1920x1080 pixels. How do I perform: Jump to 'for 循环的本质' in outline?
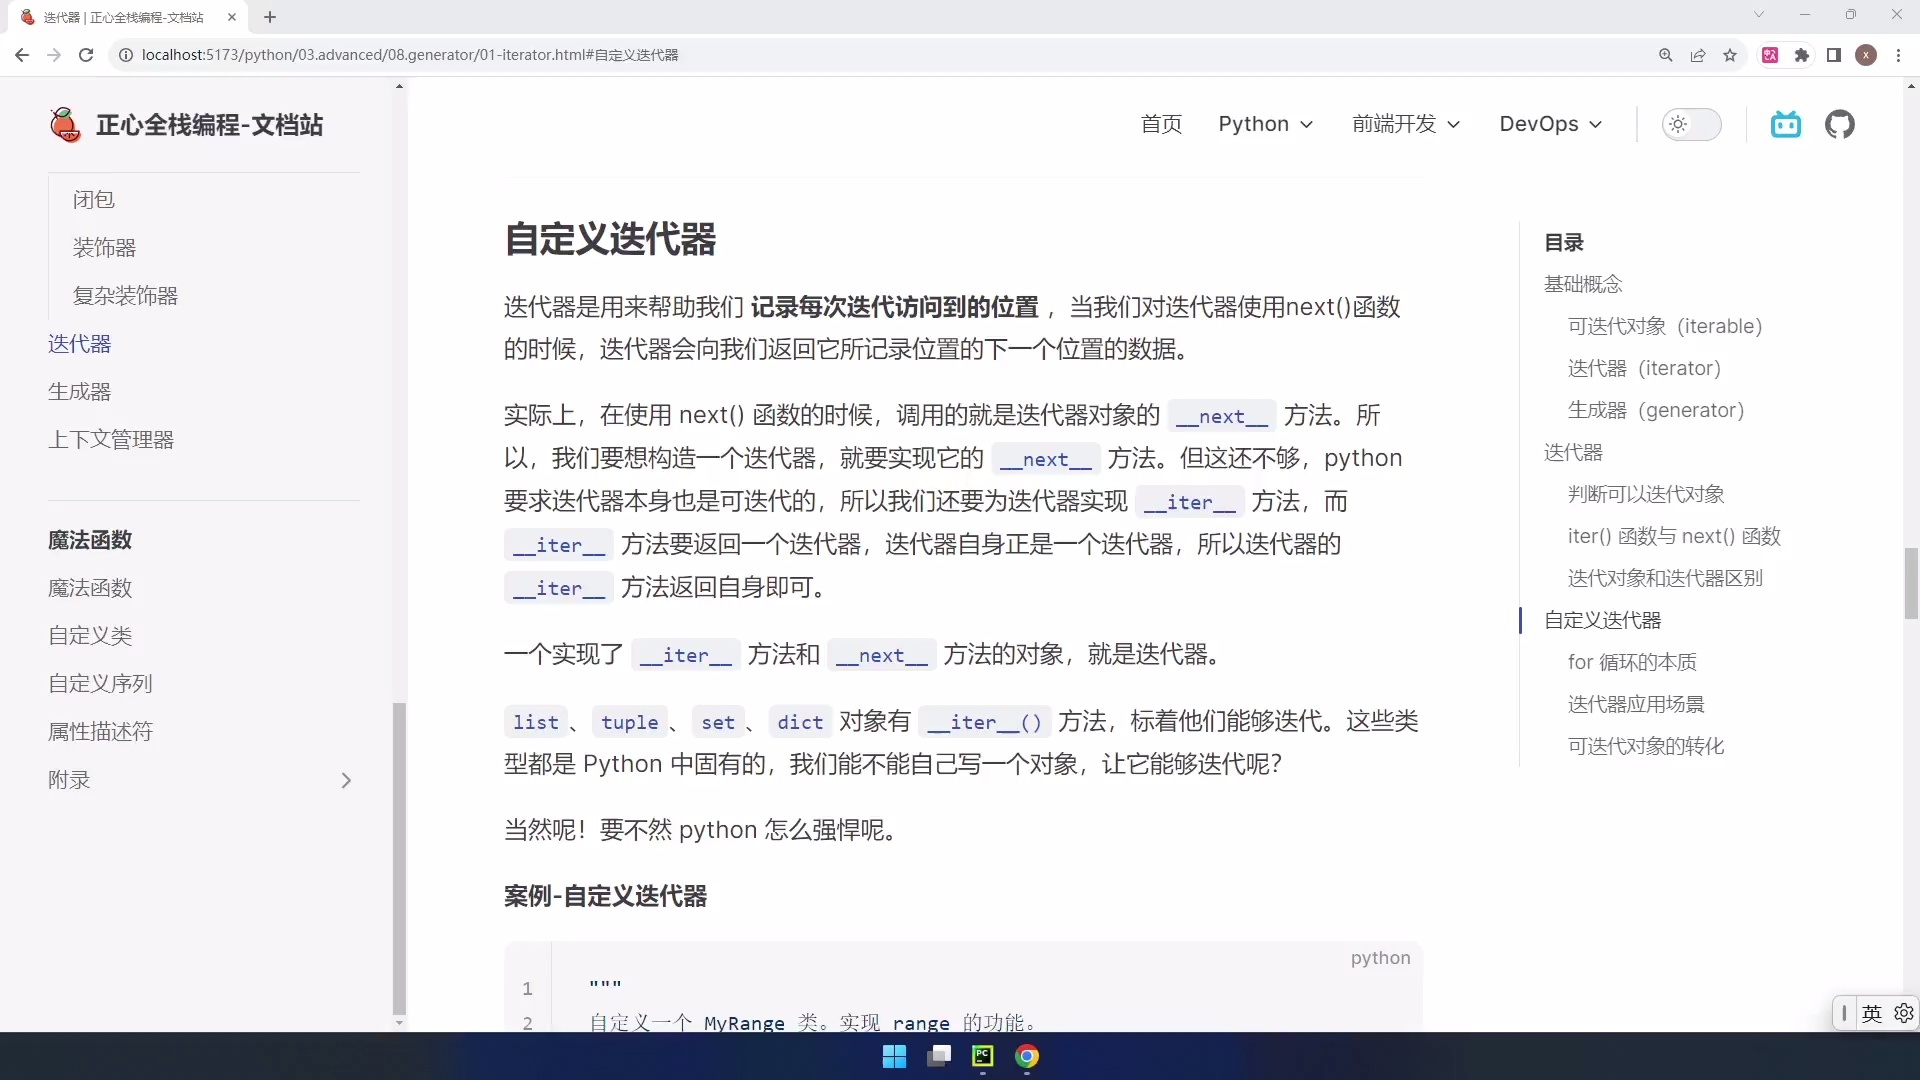point(1631,662)
